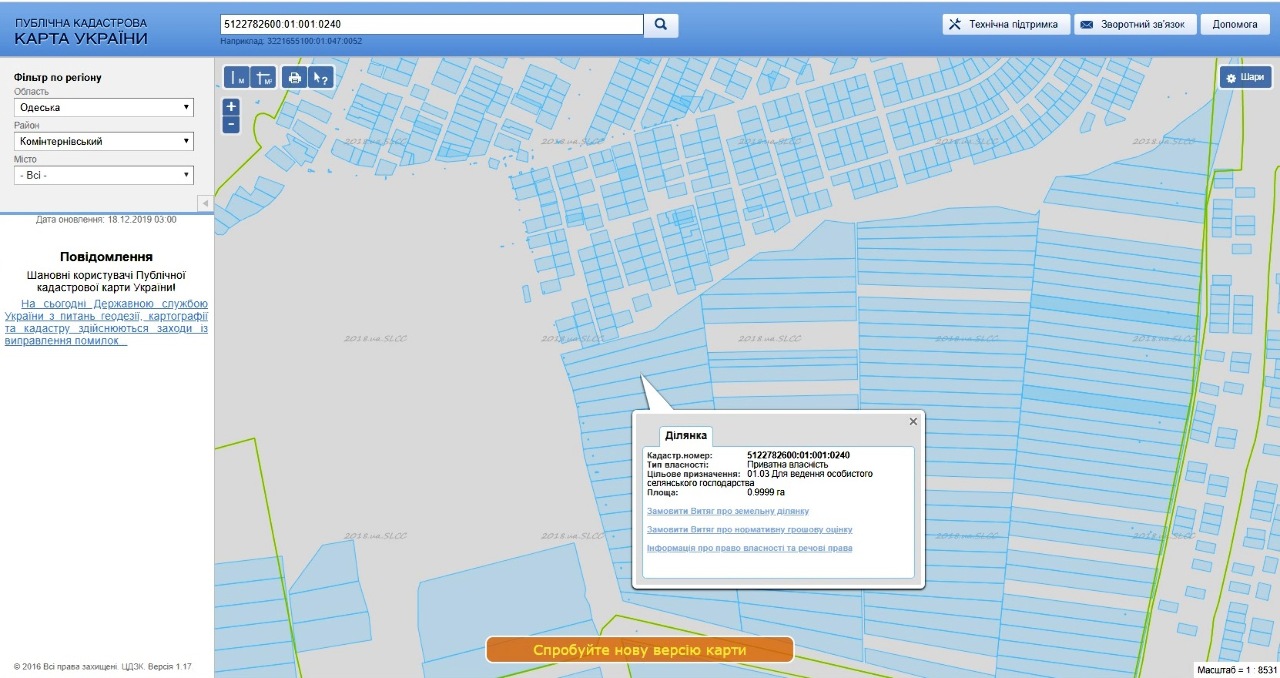Zoom out with the minus button
1280x678 pixels.
[x=231, y=125]
